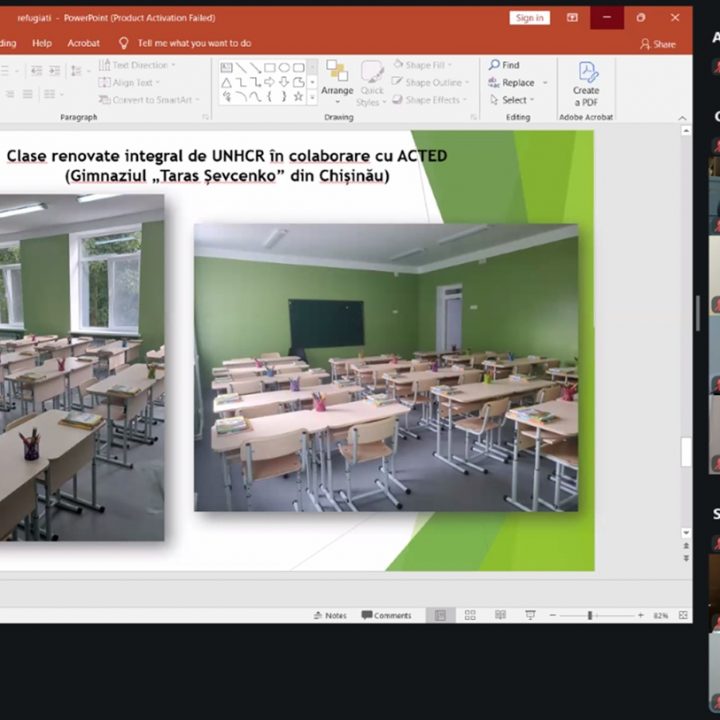The width and height of the screenshot is (720, 720).
Task: Open the Arrange tool
Action: (x=337, y=80)
